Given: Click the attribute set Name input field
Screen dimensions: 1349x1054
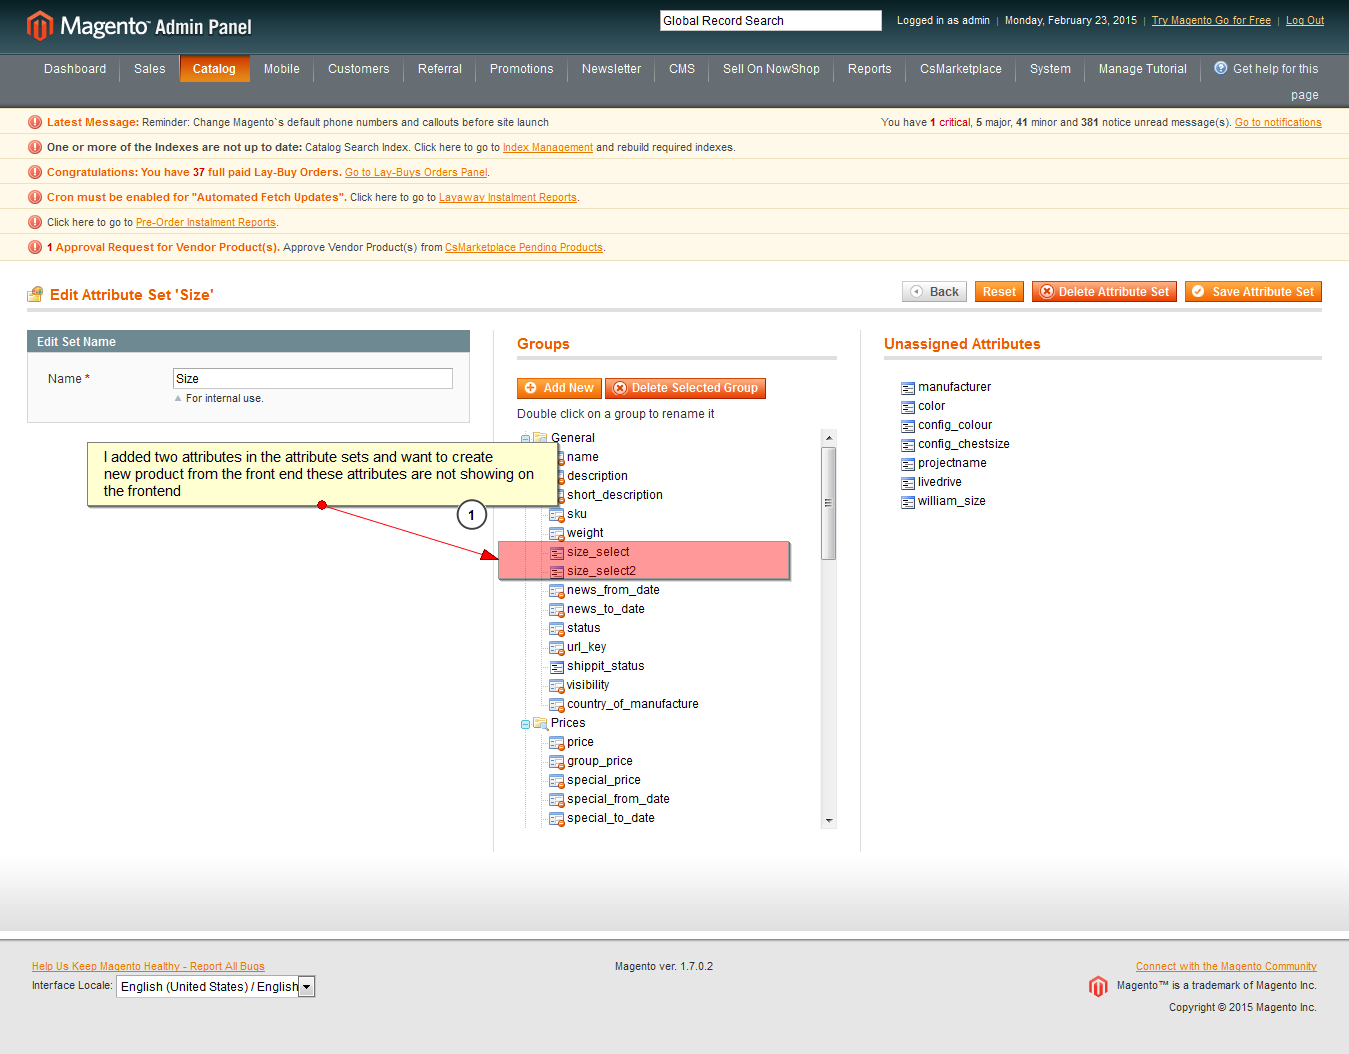Looking at the screenshot, I should point(312,379).
